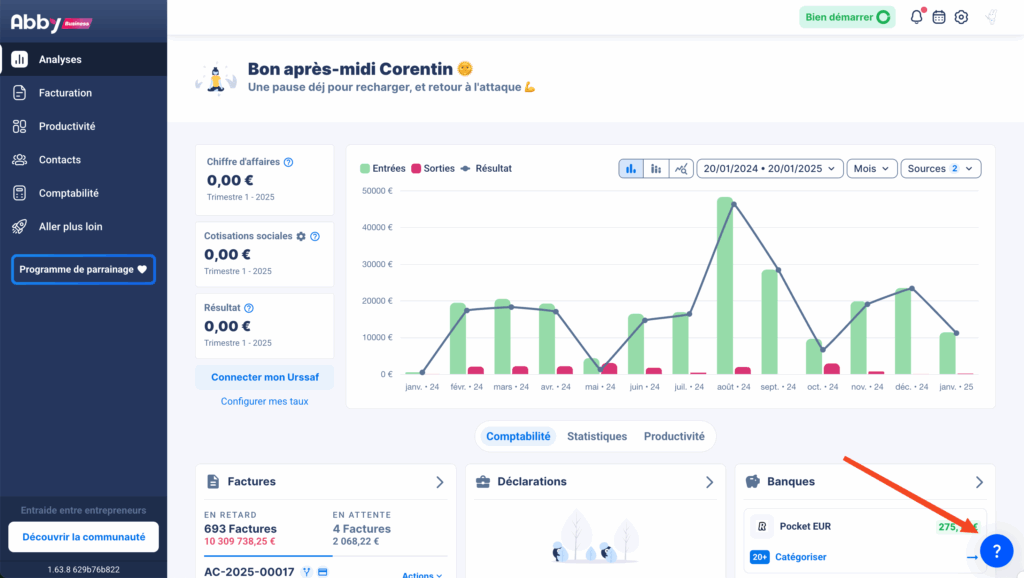Screen dimensions: 1024x578
Task: Switch chart to line graph view
Action: tap(681, 169)
